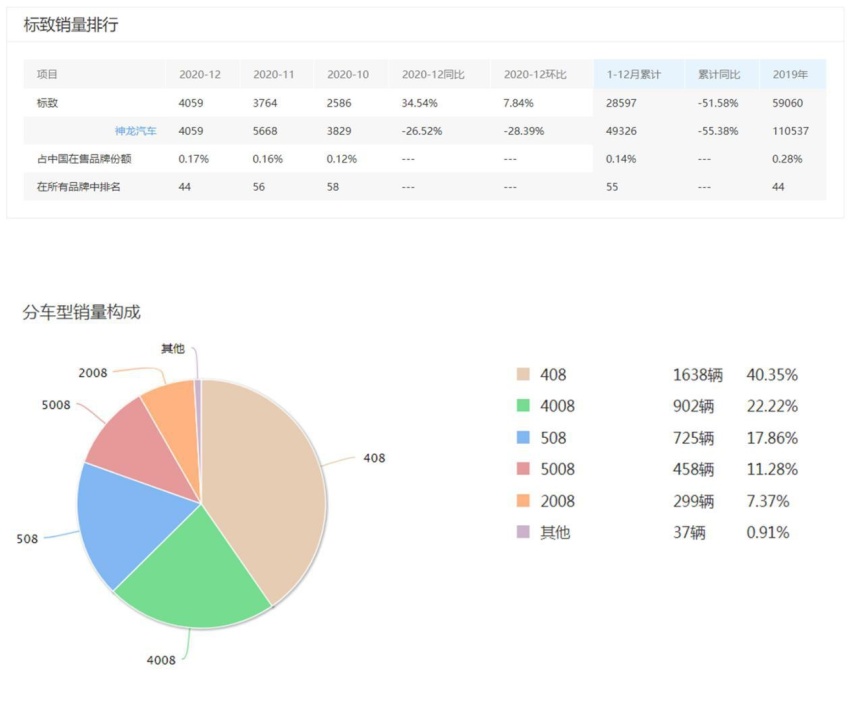
Task: Click the 2020-12环比 column header
Action: [x=535, y=74]
